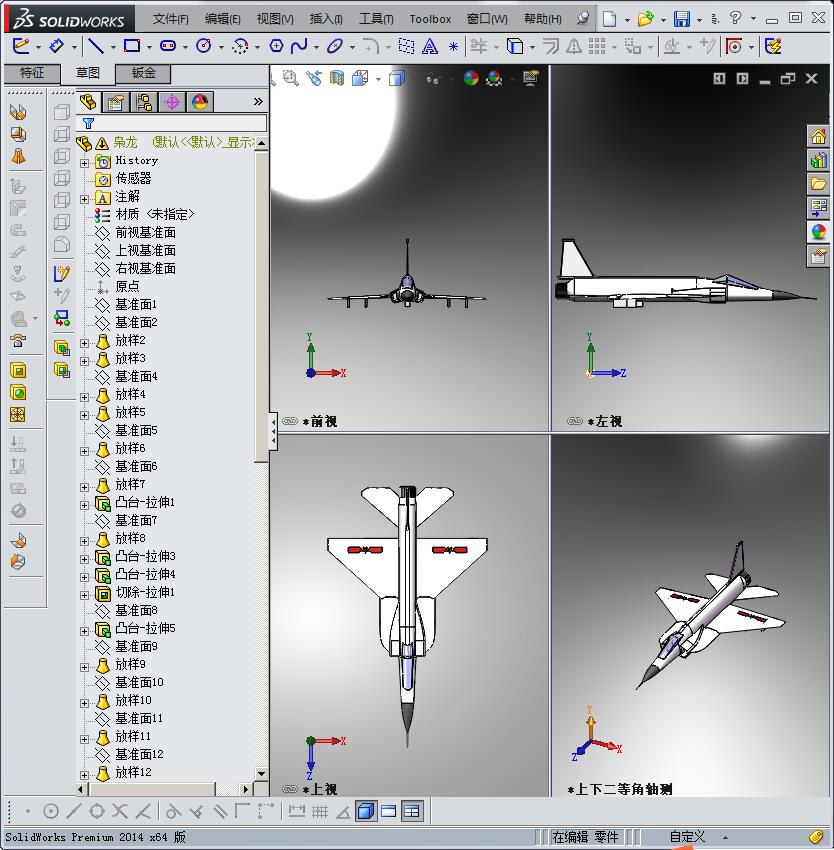
Task: Expand the 放样12 feature
Action: pyautogui.click(x=85, y=775)
